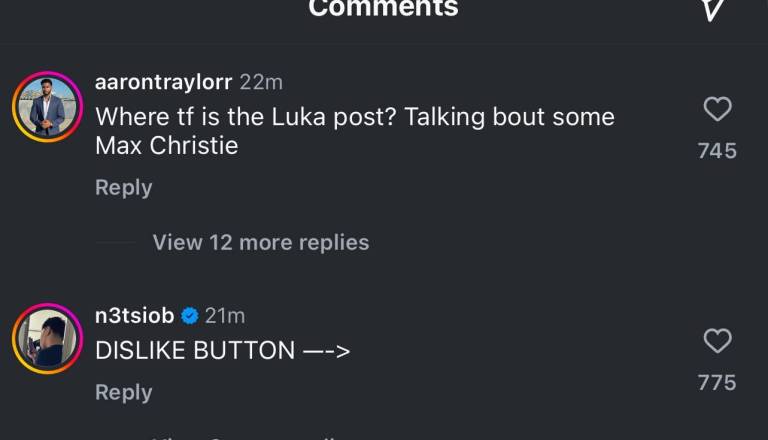Open n3tsiob's profile avatar

[47, 338]
